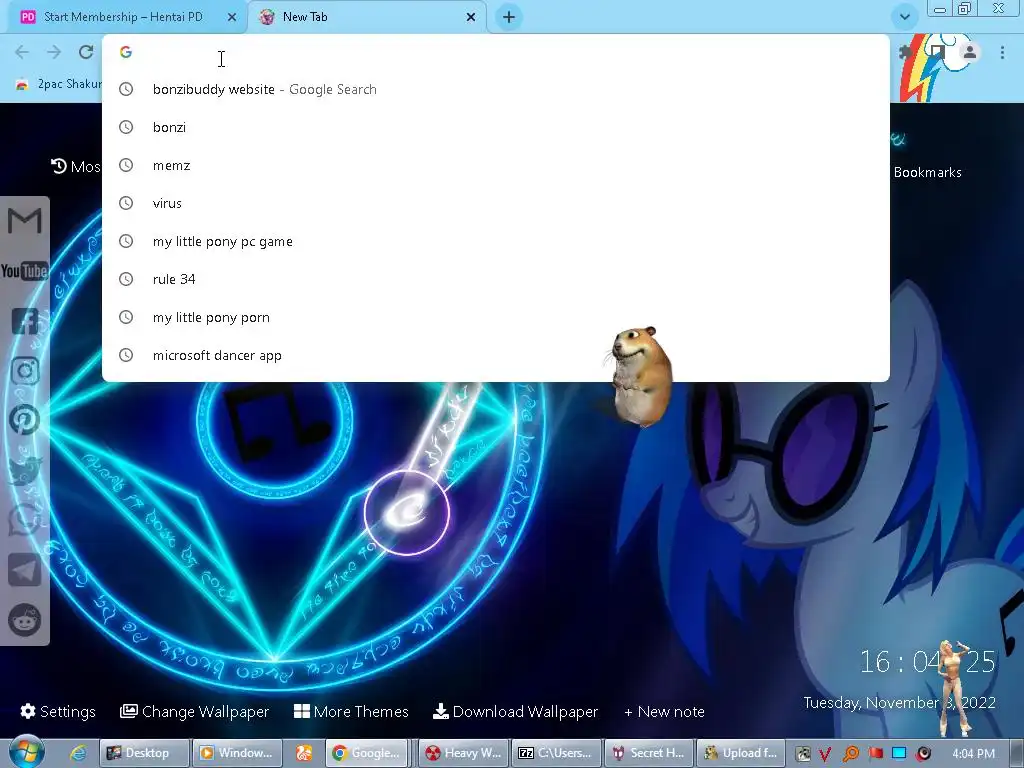Open the 2pac Shakur bookmark
This screenshot has width=1024, height=768.
[59, 84]
